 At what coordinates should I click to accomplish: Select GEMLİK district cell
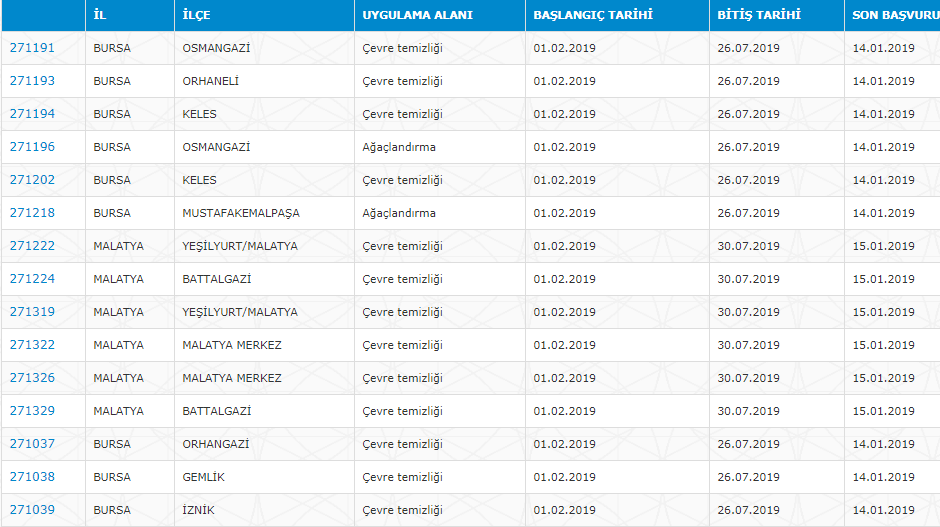[264, 477]
